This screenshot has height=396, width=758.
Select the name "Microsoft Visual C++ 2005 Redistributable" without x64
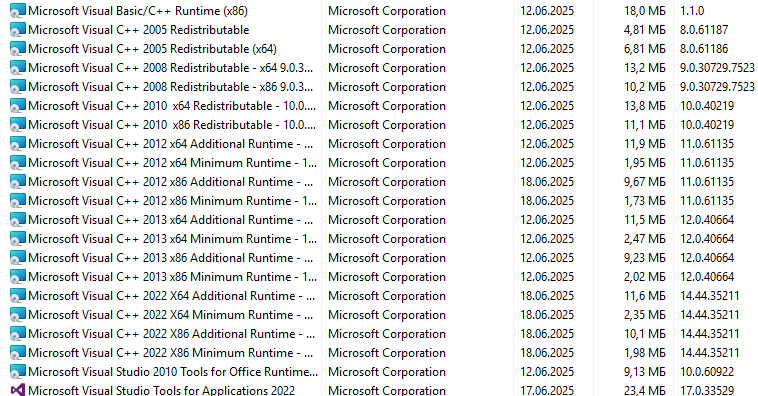pos(139,30)
